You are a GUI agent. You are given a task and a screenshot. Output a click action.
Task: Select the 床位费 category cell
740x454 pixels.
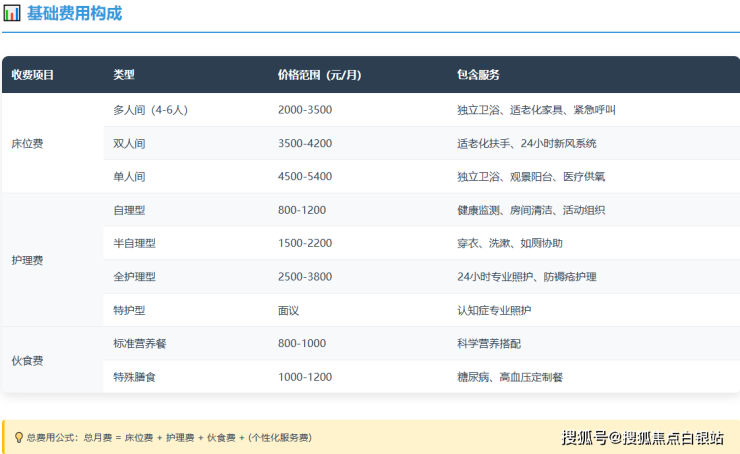27,143
